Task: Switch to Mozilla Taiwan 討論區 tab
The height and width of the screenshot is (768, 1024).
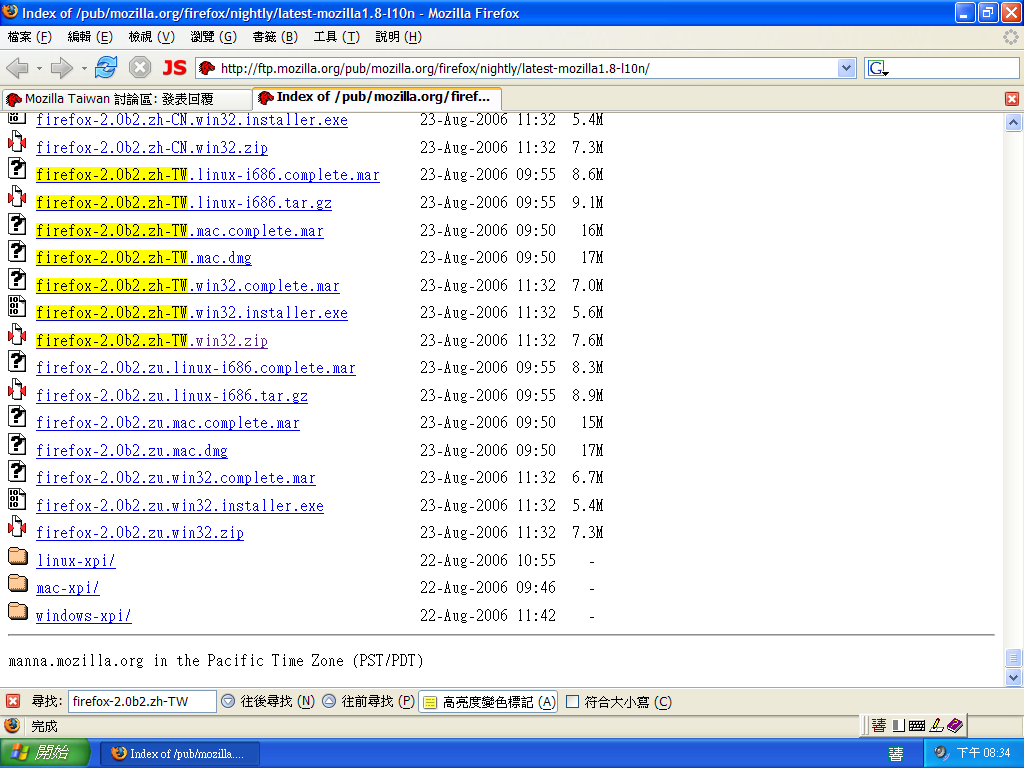Action: pyautogui.click(x=127, y=99)
